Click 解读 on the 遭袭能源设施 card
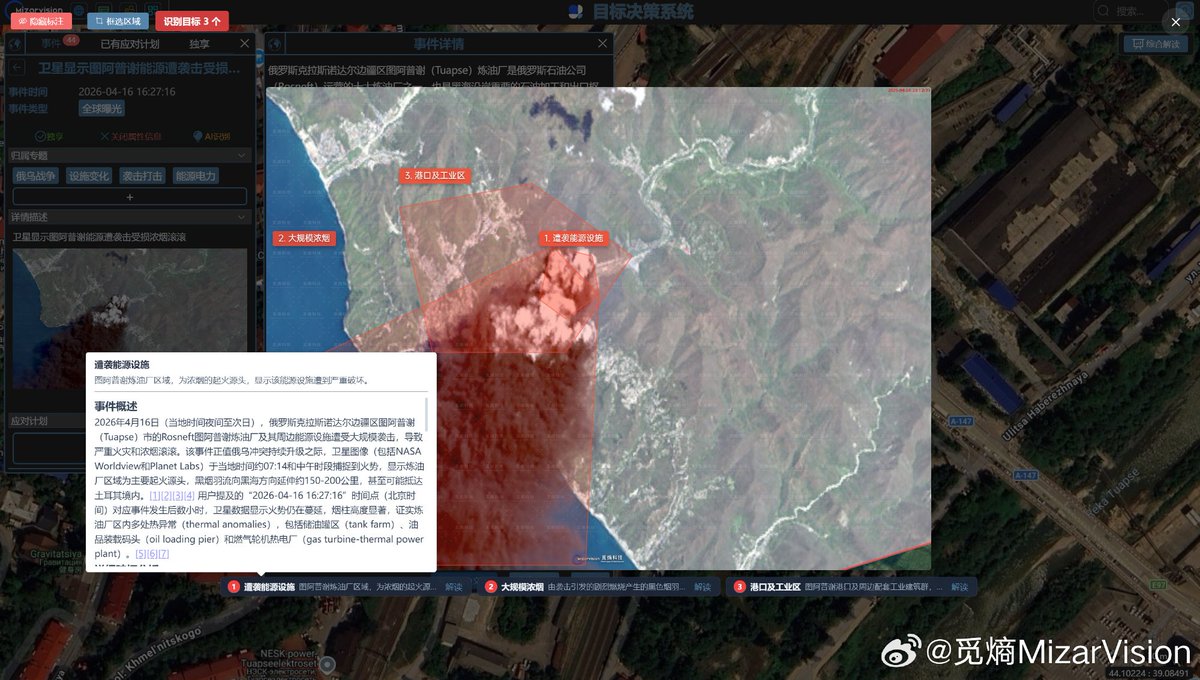Image resolution: width=1200 pixels, height=680 pixels. point(454,587)
